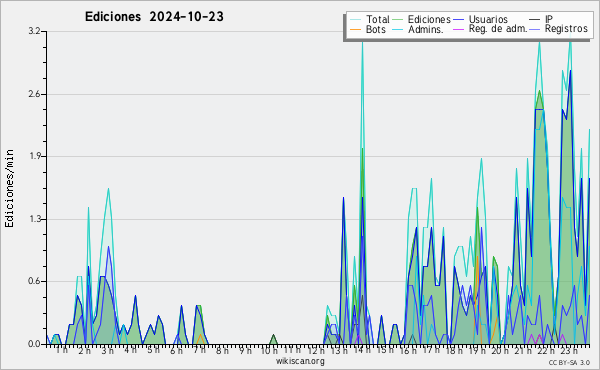Screen dimensions: 600x370
Task: Click the '5 h' X-axis label
Action: [154, 350]
